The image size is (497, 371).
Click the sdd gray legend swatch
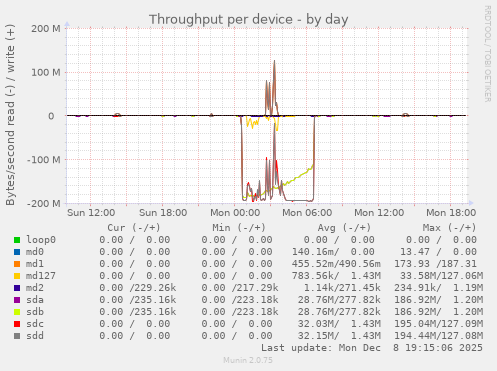tap(17, 336)
